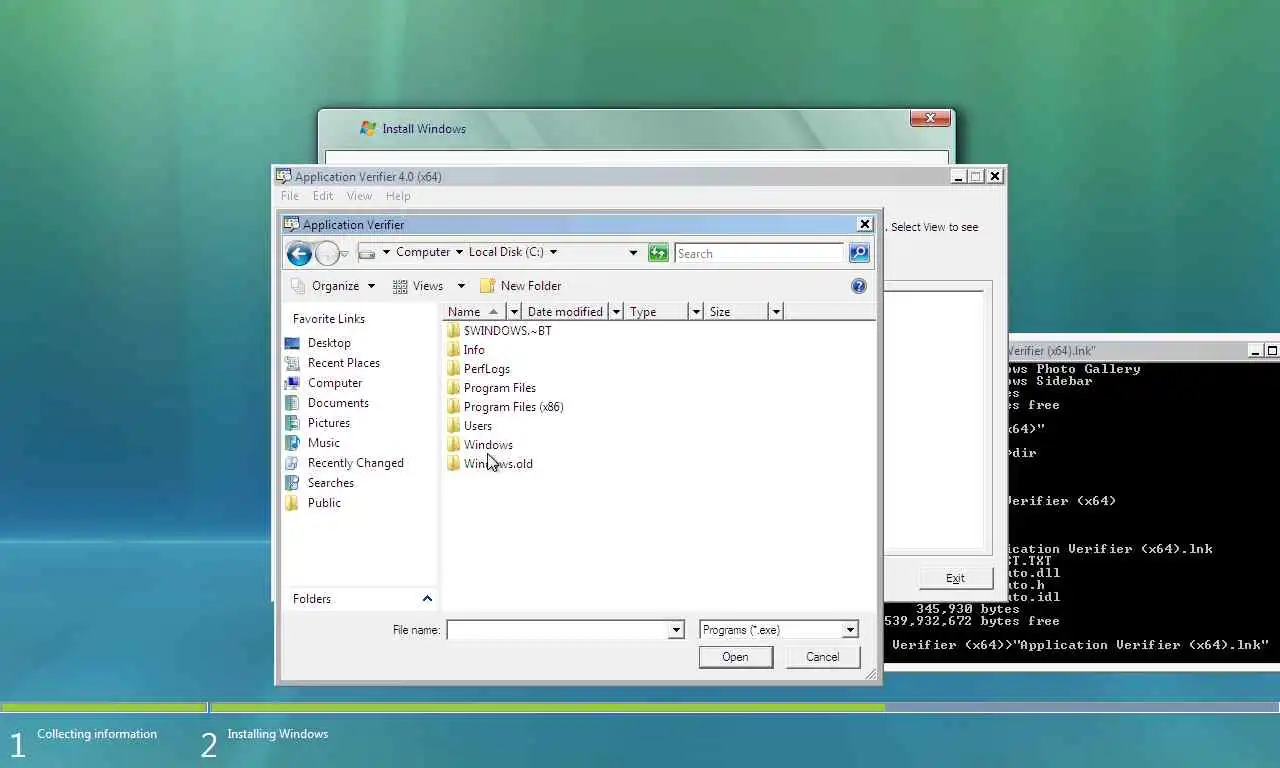Sort by the Type column header

click(657, 312)
